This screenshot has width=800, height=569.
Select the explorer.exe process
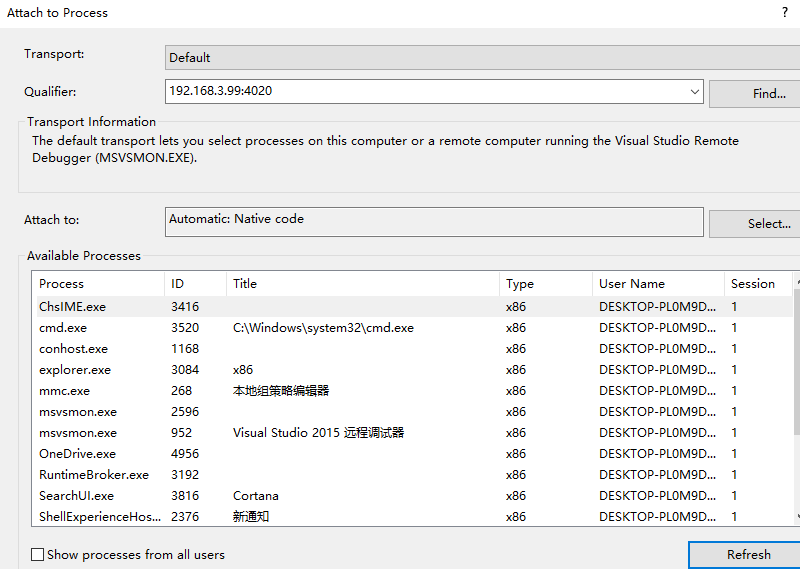[75, 370]
